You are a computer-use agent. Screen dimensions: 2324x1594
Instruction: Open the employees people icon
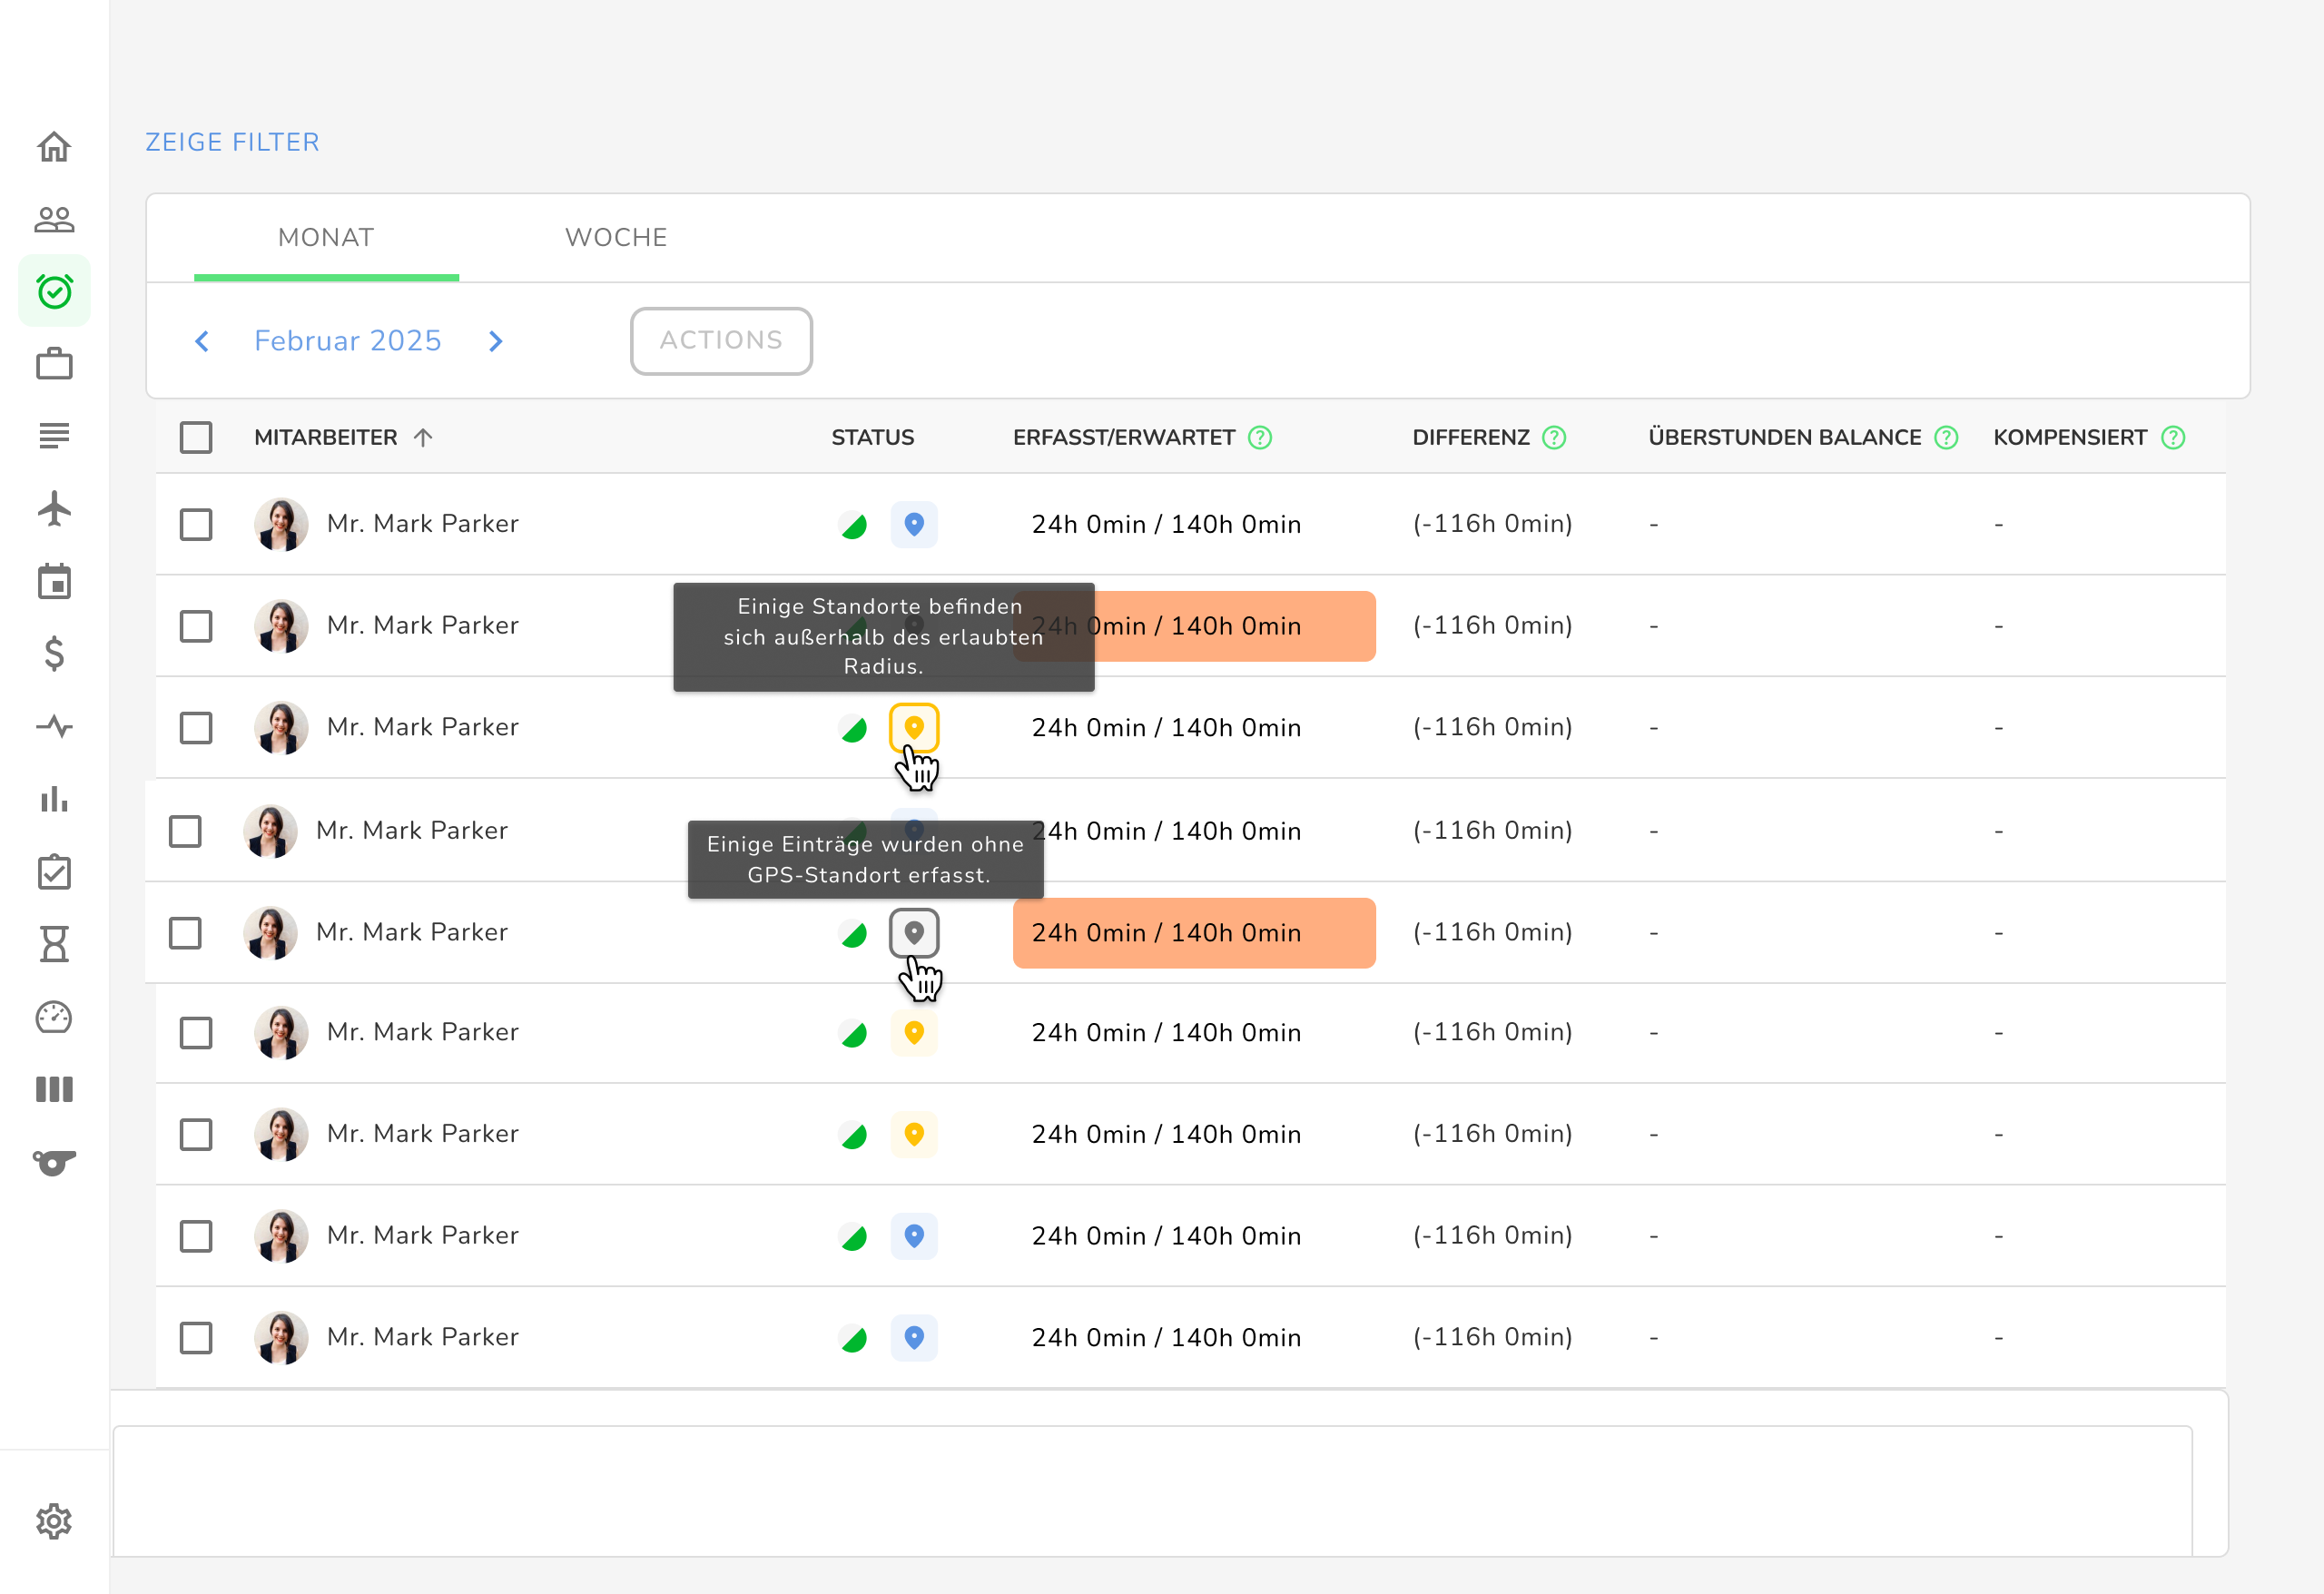click(x=54, y=219)
